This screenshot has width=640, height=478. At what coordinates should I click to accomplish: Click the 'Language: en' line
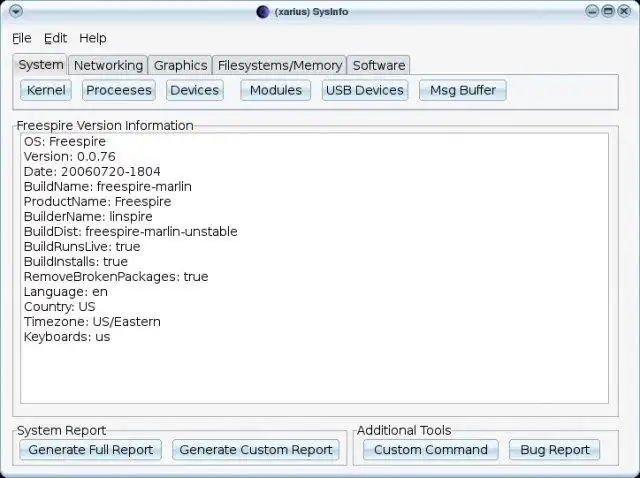(x=66, y=292)
